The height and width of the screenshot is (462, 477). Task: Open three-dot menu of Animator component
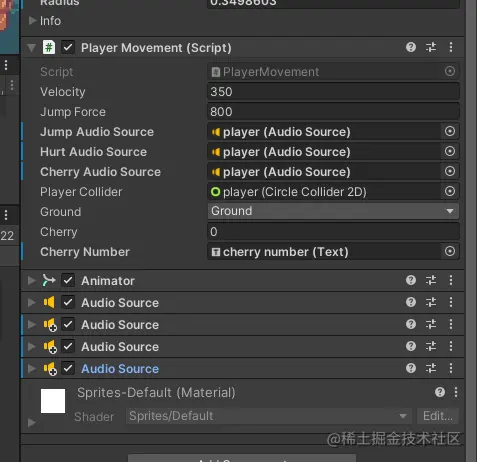point(451,280)
